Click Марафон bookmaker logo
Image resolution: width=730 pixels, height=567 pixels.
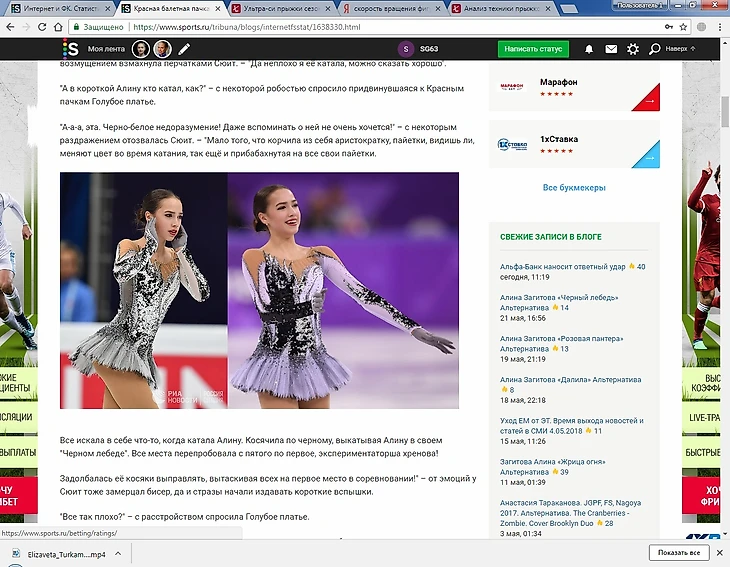point(512,87)
